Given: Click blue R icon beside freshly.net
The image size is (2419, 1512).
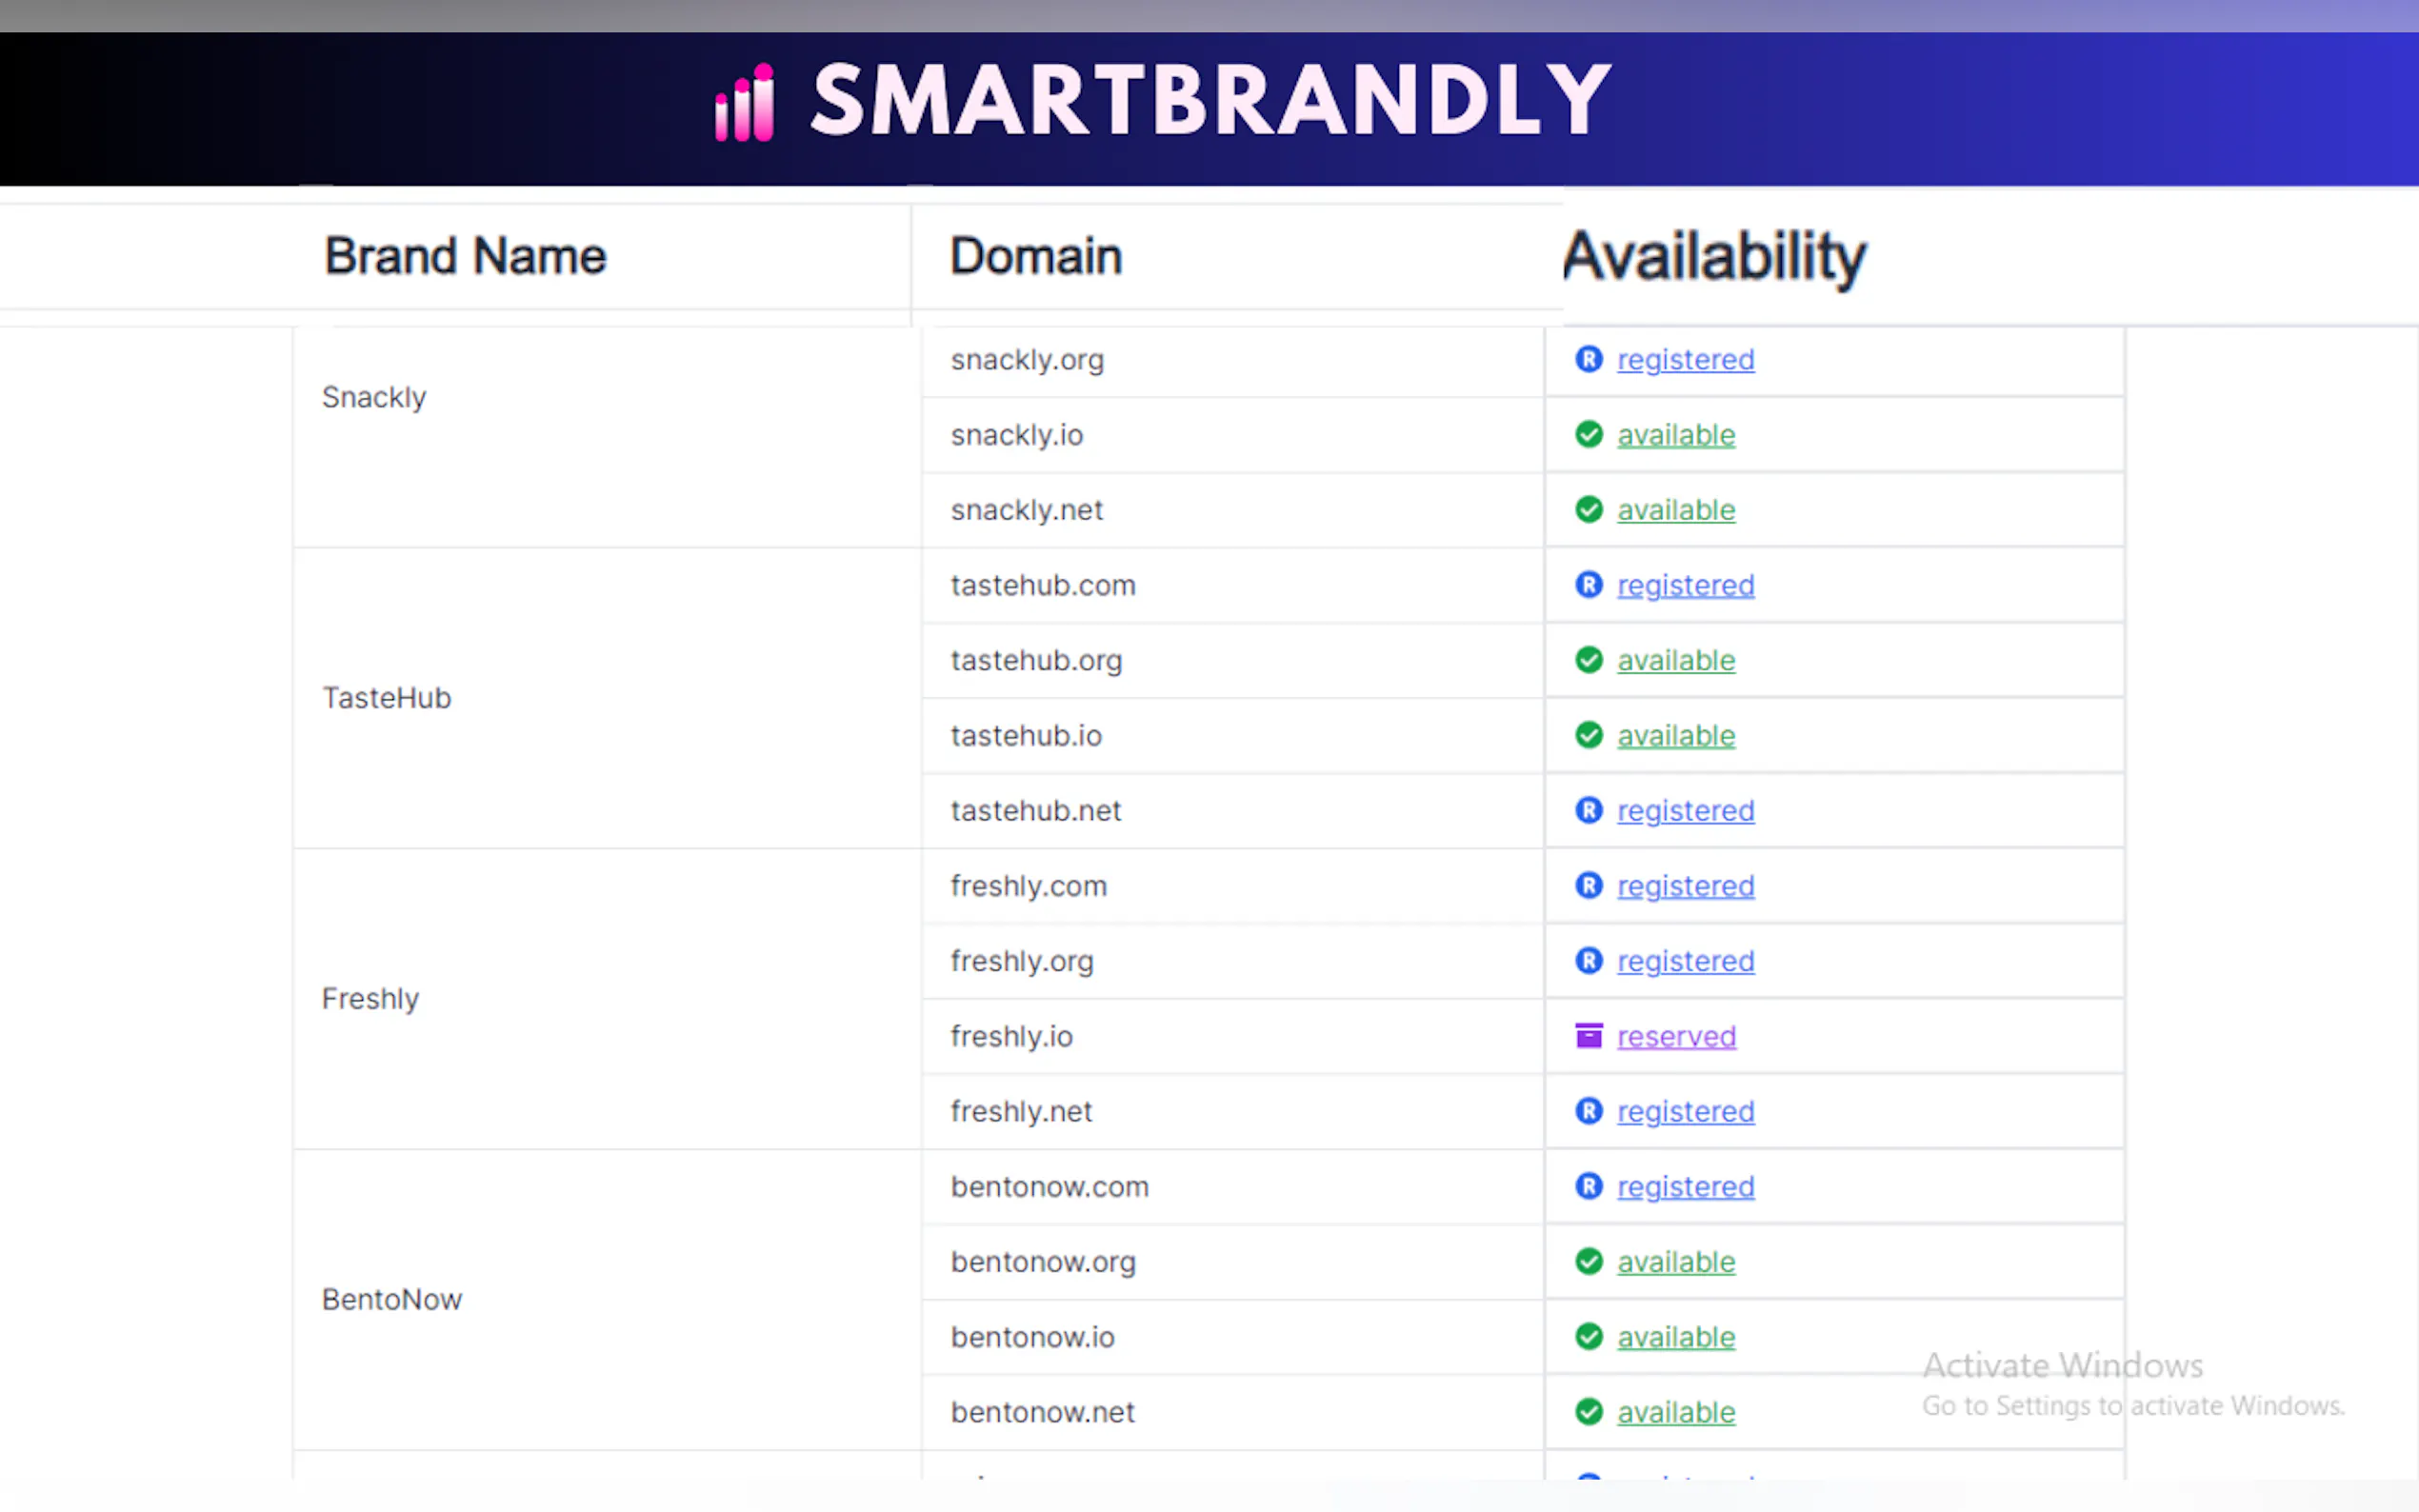Looking at the screenshot, I should tap(1588, 1111).
